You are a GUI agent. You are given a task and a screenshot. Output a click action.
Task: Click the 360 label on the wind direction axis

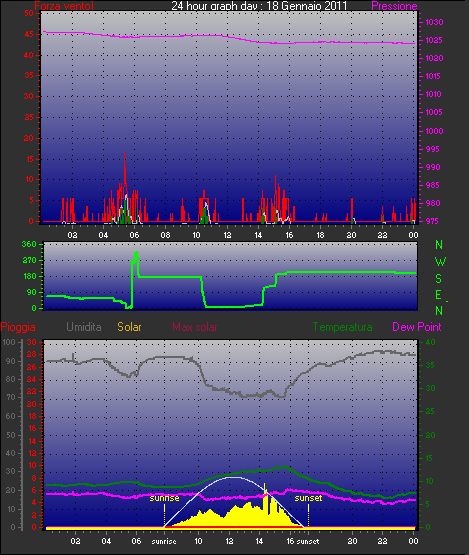29,244
